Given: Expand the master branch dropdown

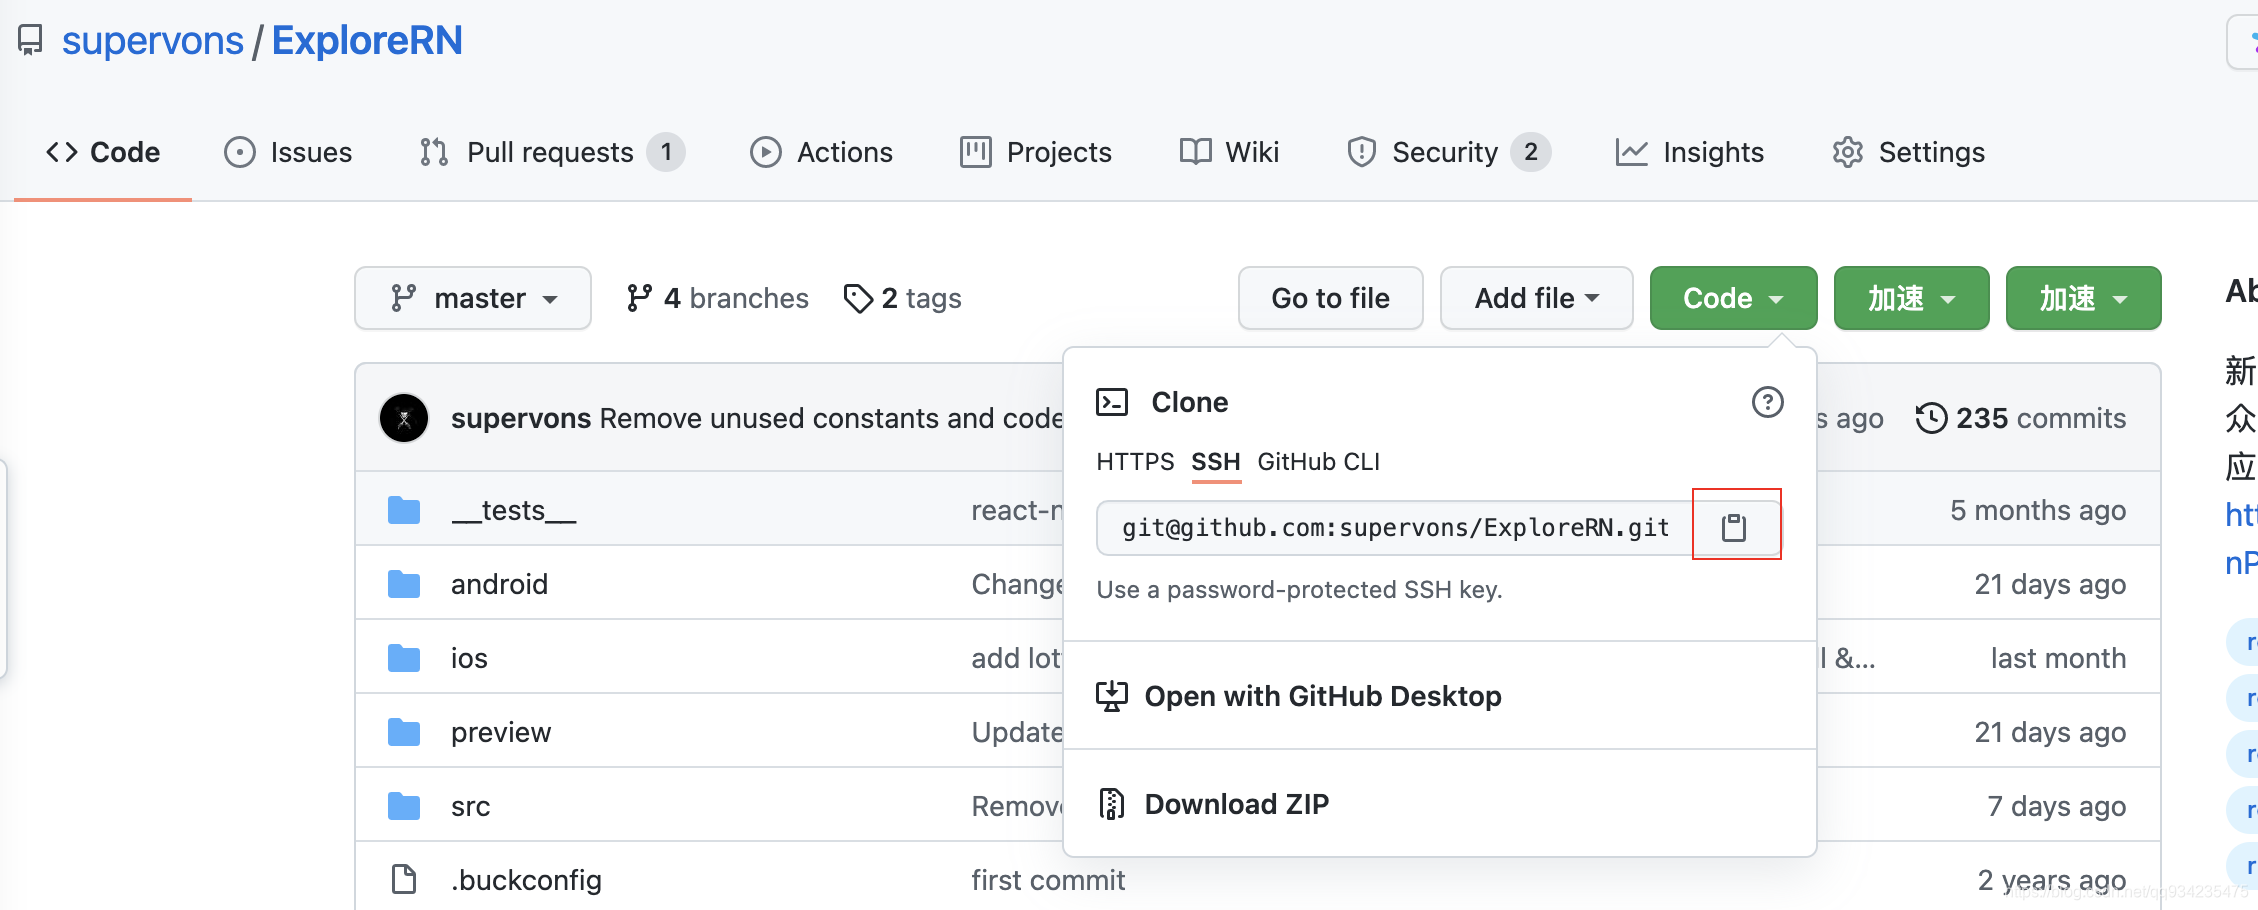Looking at the screenshot, I should pyautogui.click(x=473, y=298).
